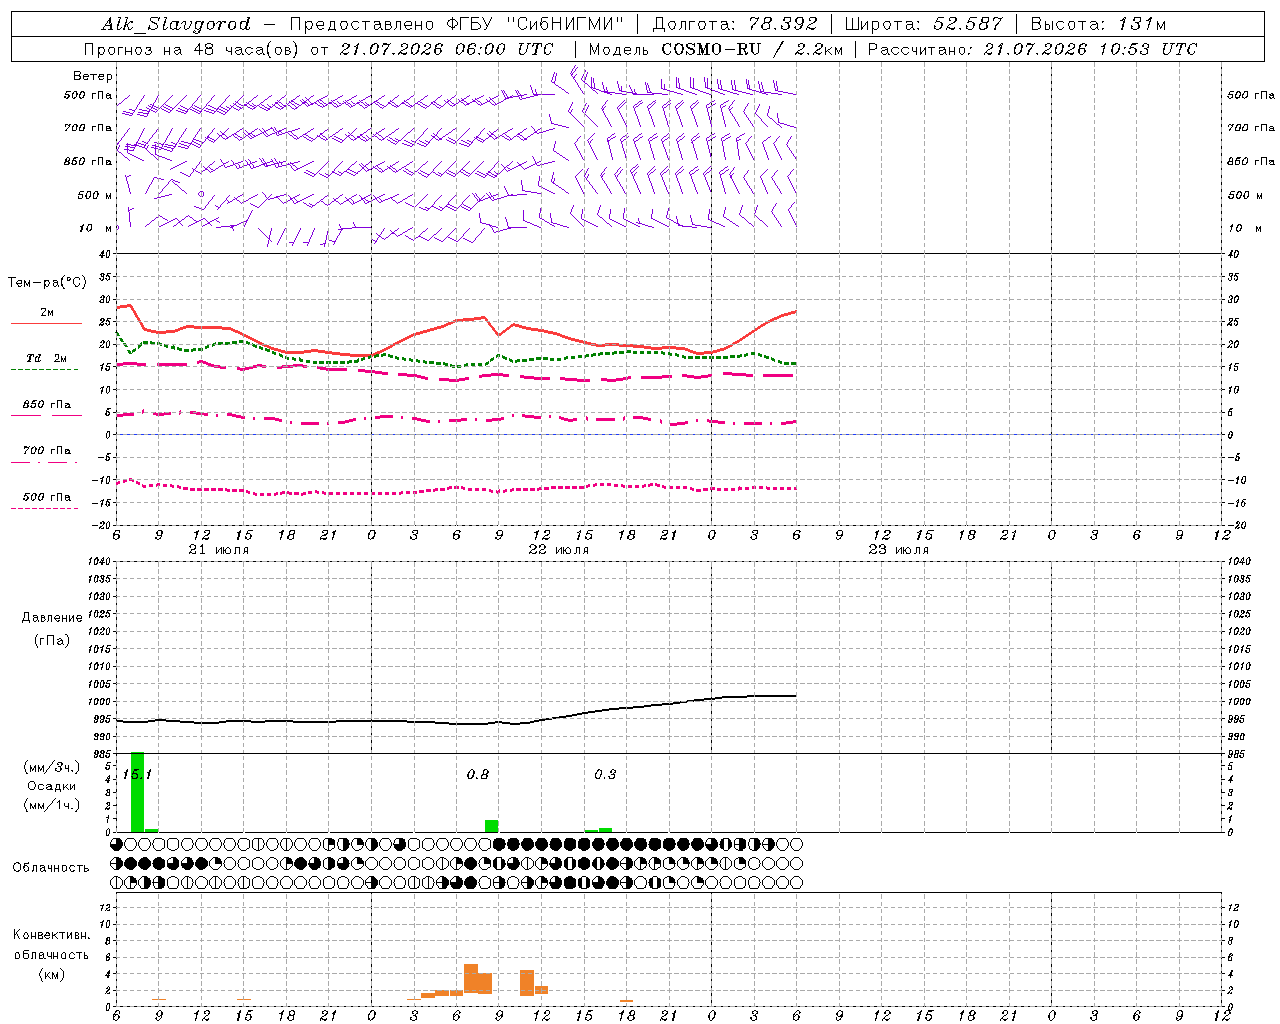1280x1024 pixels.
Task: Click the tallest orange convective cloud bar
Action: [x=471, y=978]
